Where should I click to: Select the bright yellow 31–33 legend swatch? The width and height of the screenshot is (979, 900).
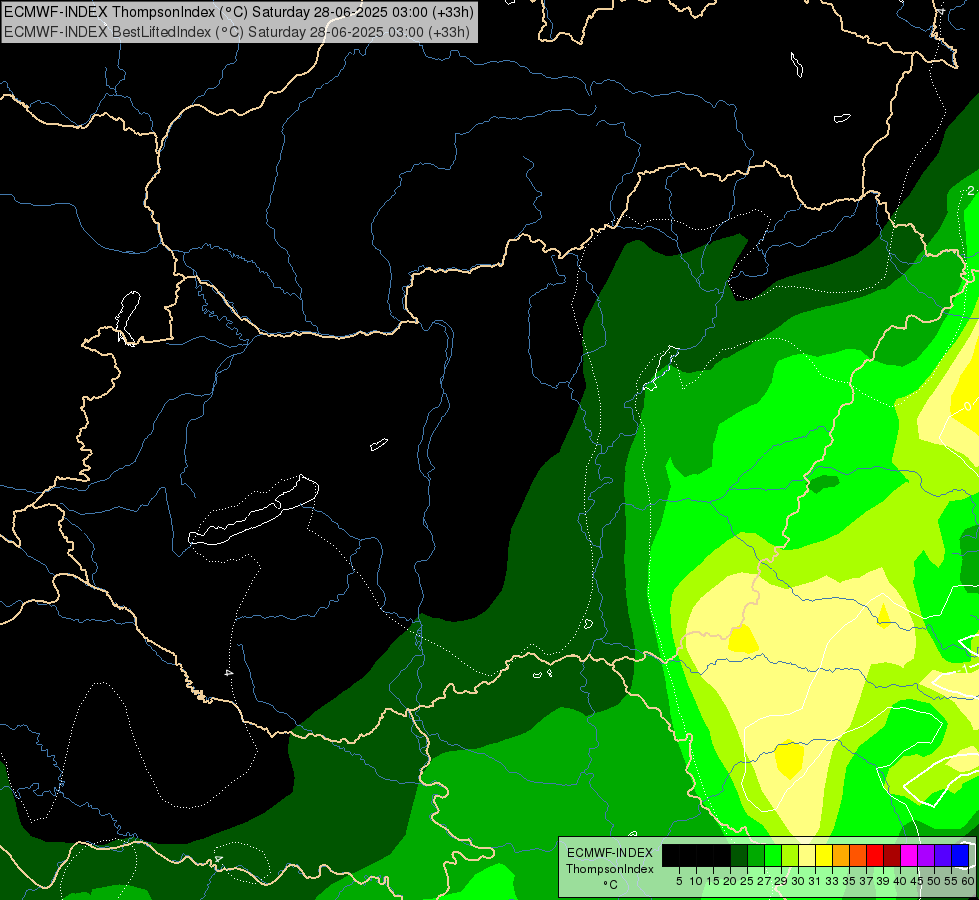coord(824,856)
